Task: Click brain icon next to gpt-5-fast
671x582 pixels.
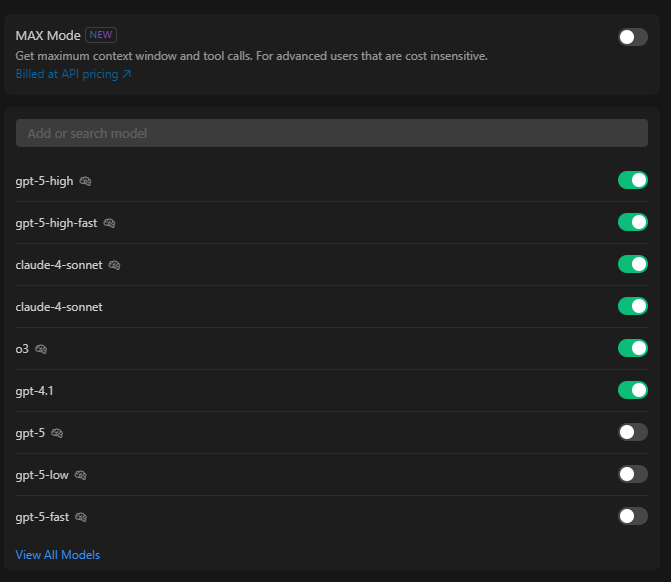Action: pos(81,517)
